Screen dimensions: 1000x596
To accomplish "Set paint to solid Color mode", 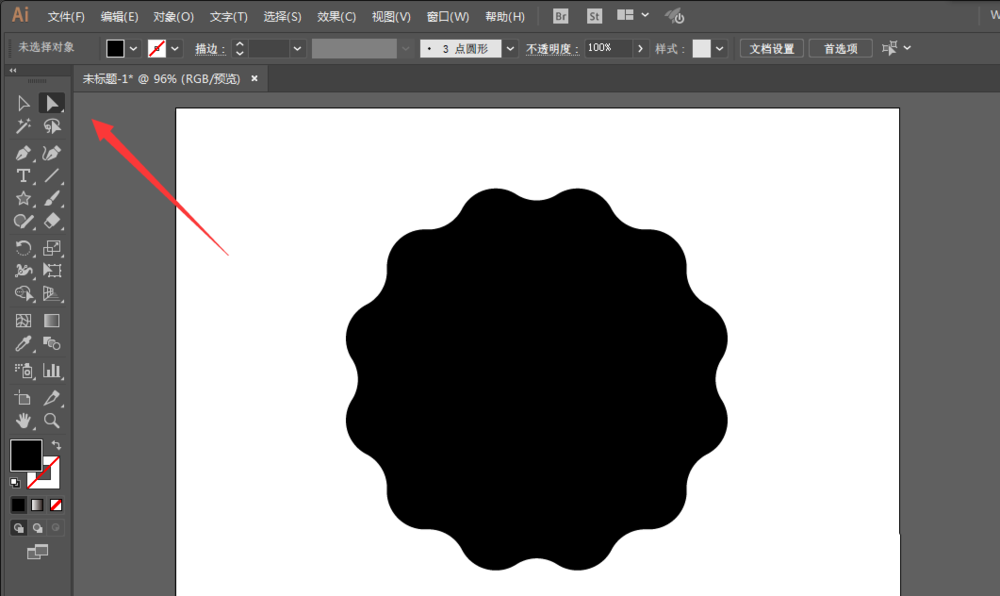I will [18, 505].
